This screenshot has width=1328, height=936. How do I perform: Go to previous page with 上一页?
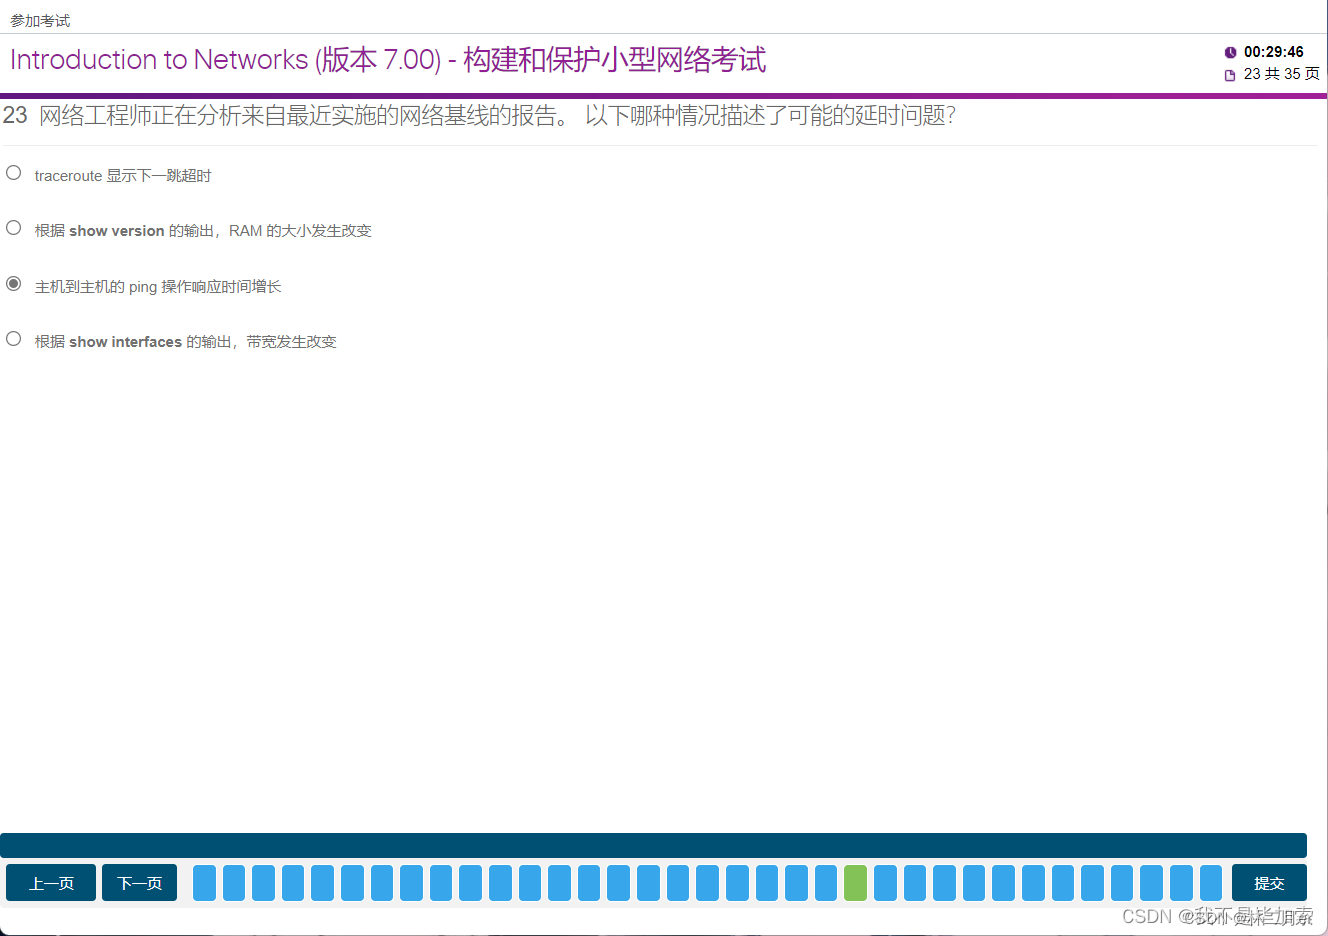pyautogui.click(x=51, y=883)
